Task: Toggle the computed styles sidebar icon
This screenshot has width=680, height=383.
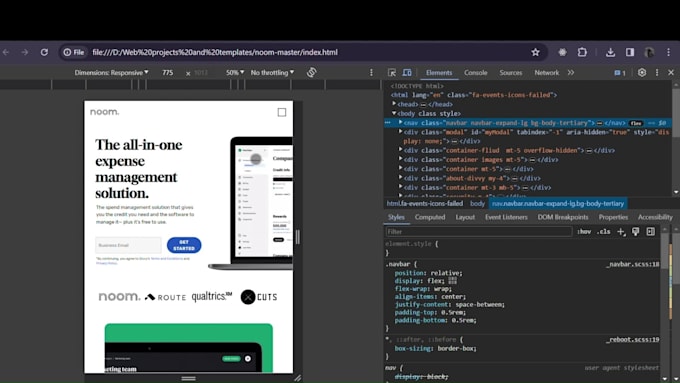Action: click(651, 232)
